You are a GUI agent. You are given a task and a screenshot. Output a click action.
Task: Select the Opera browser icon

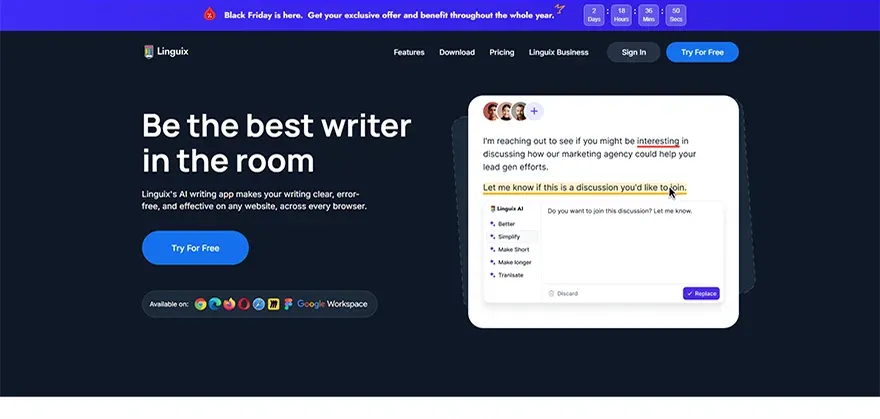pyautogui.click(x=244, y=304)
